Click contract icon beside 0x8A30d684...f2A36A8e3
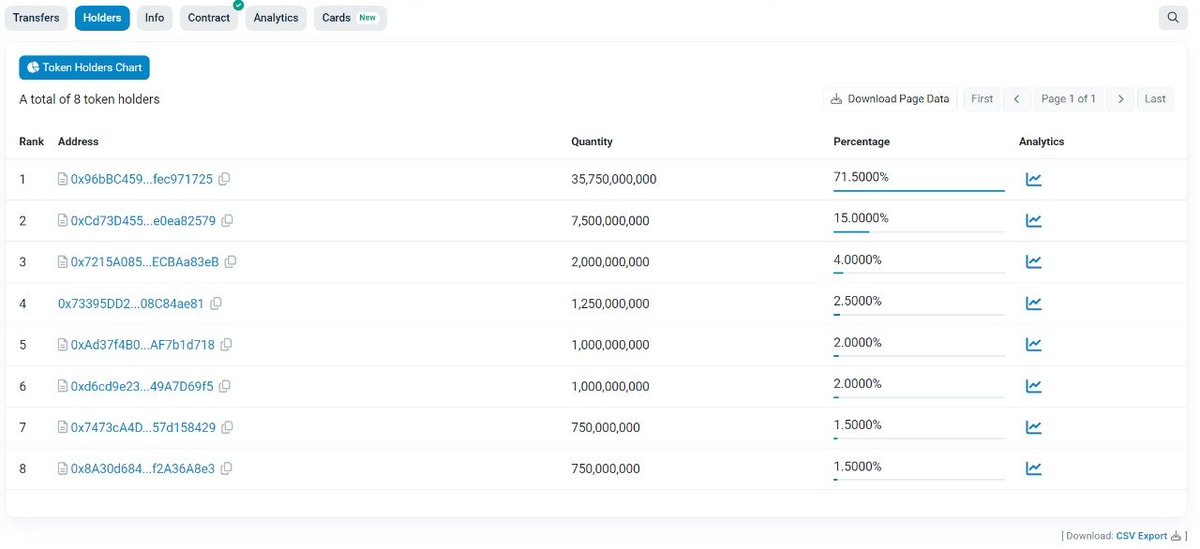Image resolution: width=1200 pixels, height=549 pixels. (63, 468)
